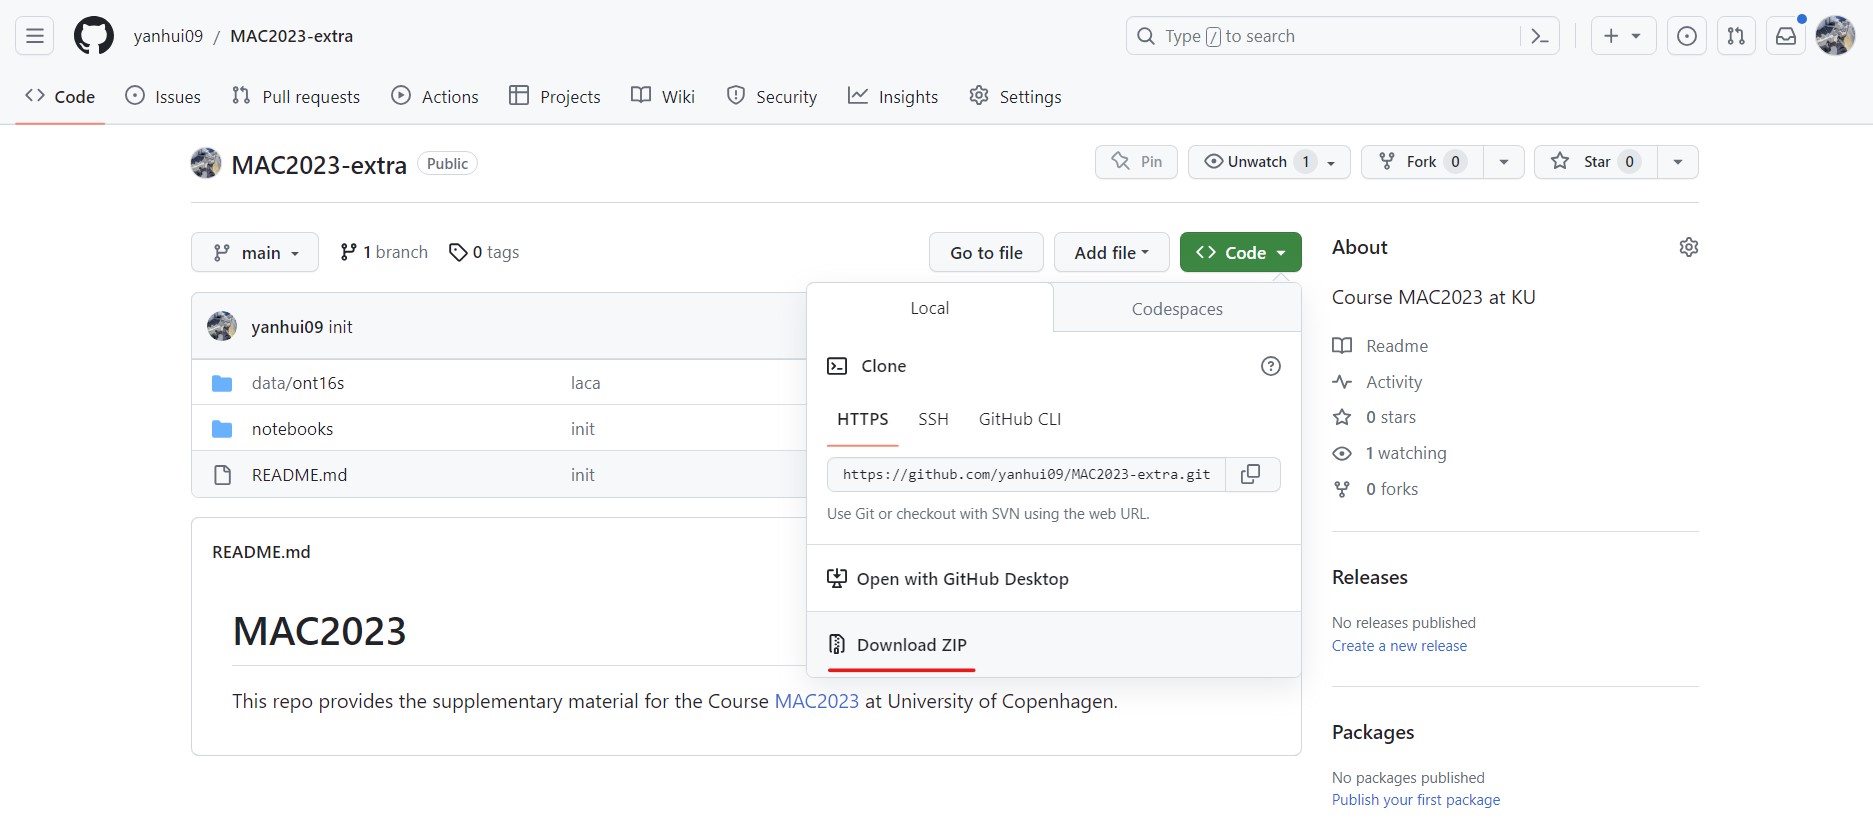Select the HTTPS clone option
This screenshot has height=832, width=1873.
tap(863, 420)
